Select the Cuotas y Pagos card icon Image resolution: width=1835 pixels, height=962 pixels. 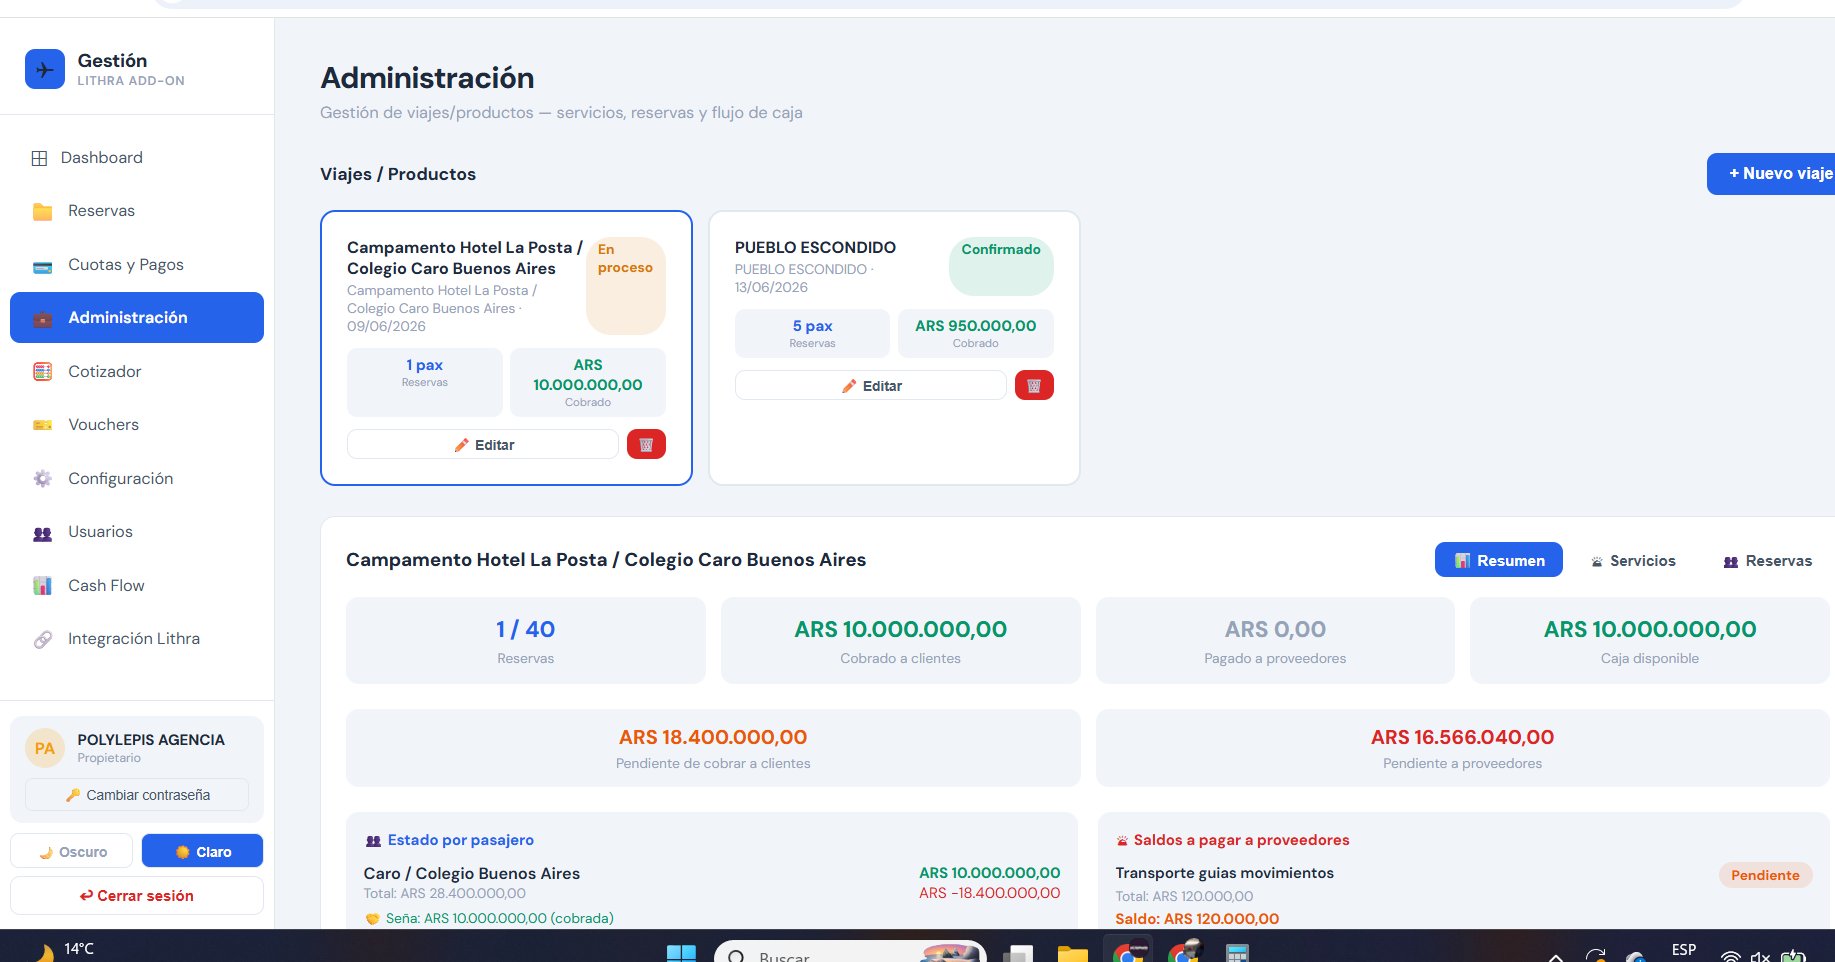[x=42, y=266]
